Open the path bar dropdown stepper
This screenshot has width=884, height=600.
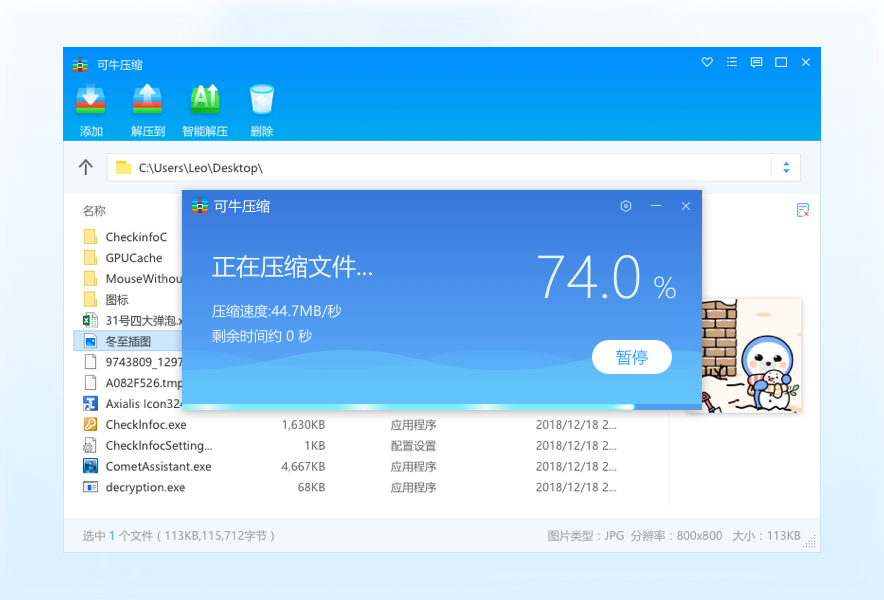(787, 167)
